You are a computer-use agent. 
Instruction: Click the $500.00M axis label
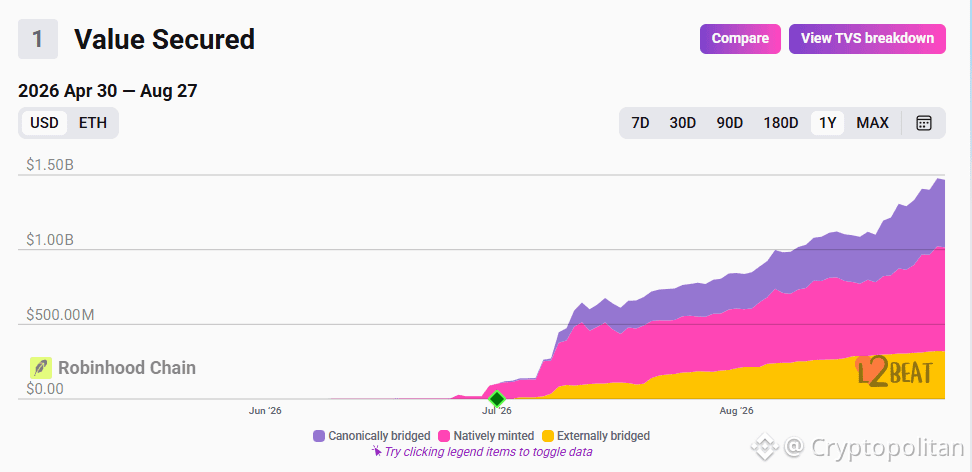coord(60,315)
